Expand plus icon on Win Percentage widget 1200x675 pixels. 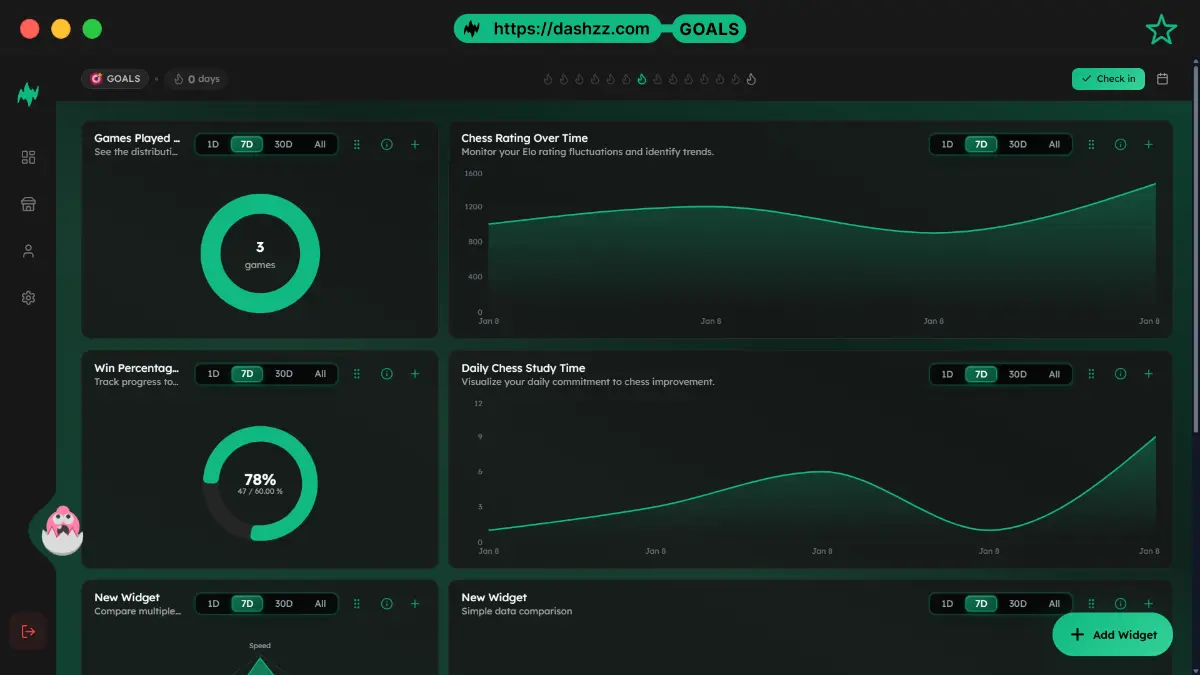click(415, 374)
